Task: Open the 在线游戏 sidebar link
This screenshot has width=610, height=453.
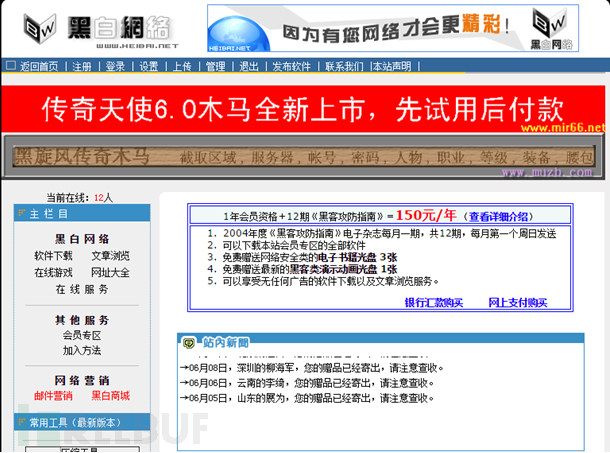Action: pyautogui.click(x=53, y=272)
